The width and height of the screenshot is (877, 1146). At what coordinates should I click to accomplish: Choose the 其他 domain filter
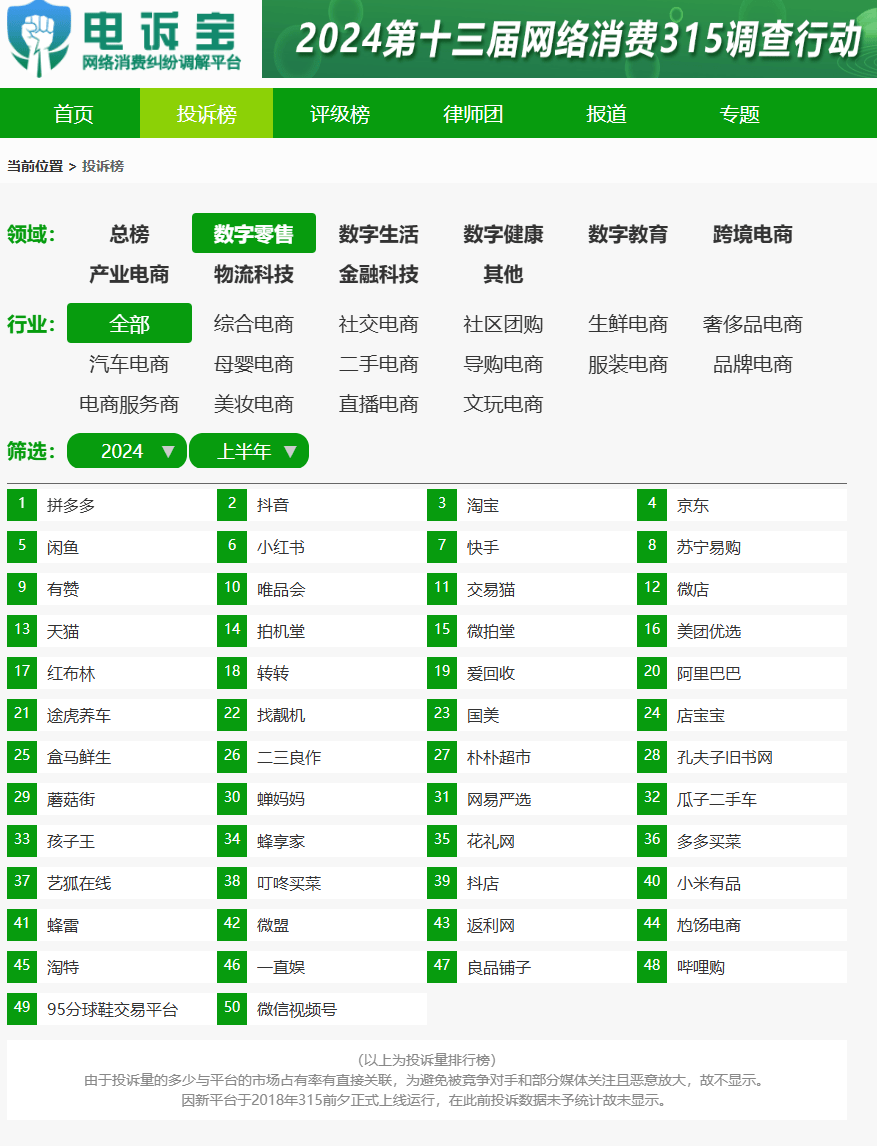click(x=504, y=274)
